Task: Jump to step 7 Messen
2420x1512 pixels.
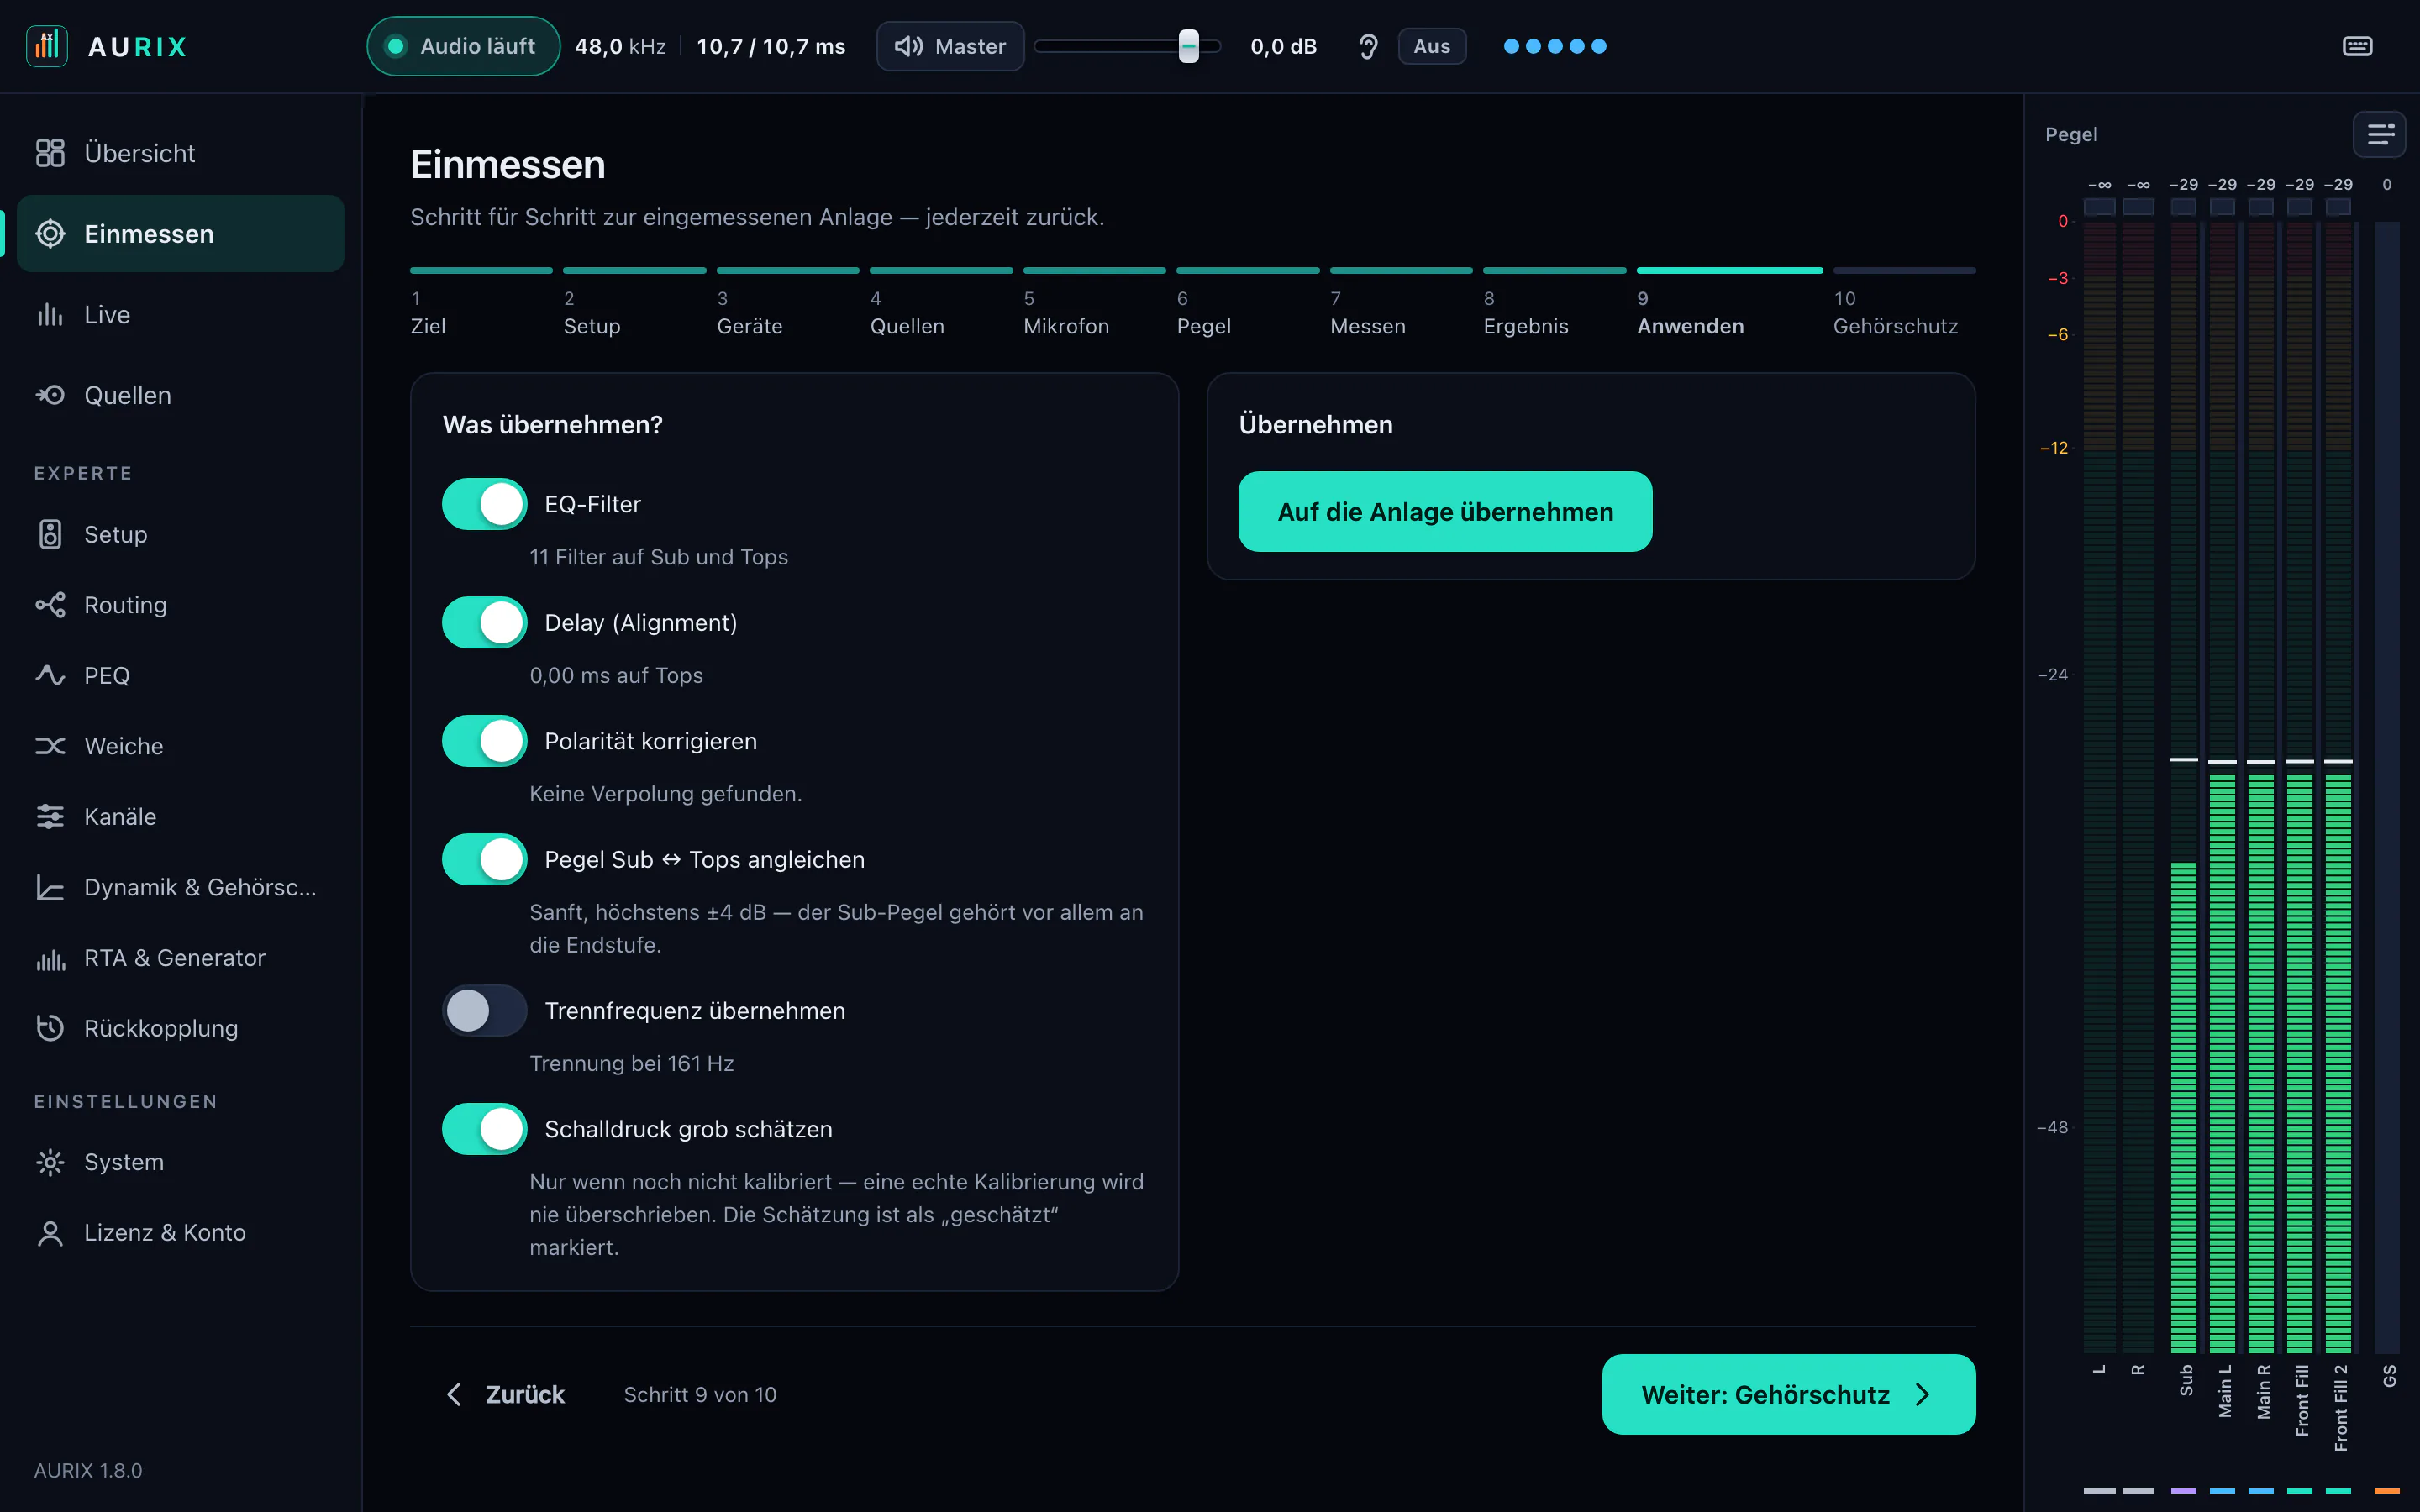Action: tap(1401, 304)
